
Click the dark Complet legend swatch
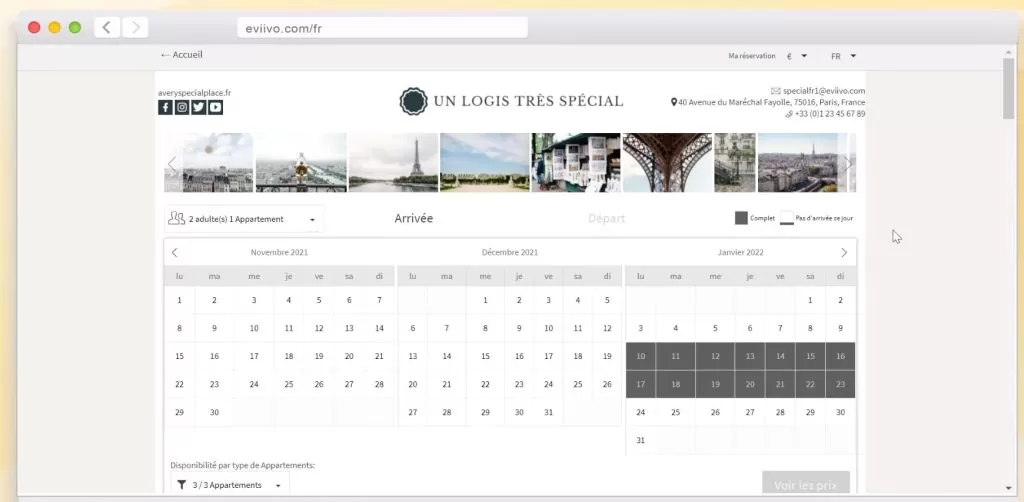(x=741, y=218)
